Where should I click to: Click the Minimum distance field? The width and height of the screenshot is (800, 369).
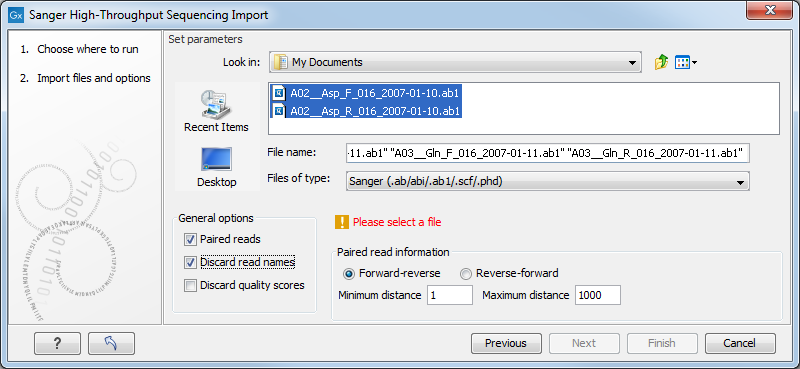(x=450, y=295)
